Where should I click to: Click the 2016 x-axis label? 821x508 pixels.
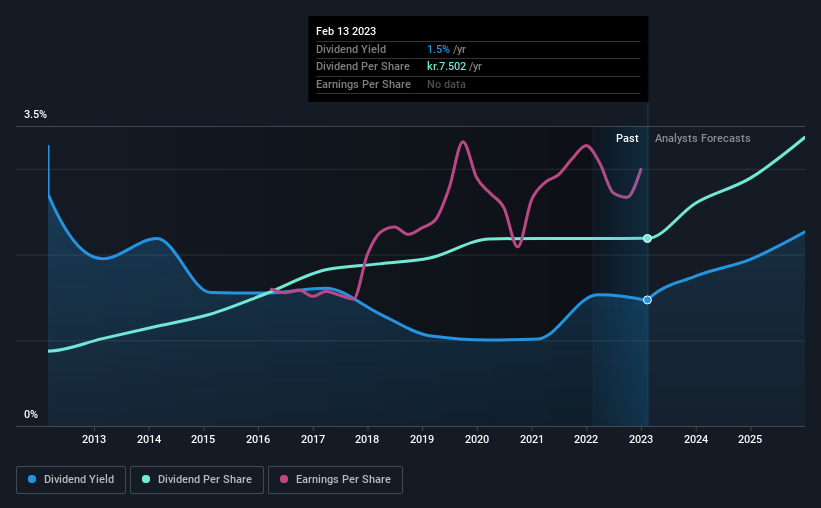point(258,439)
